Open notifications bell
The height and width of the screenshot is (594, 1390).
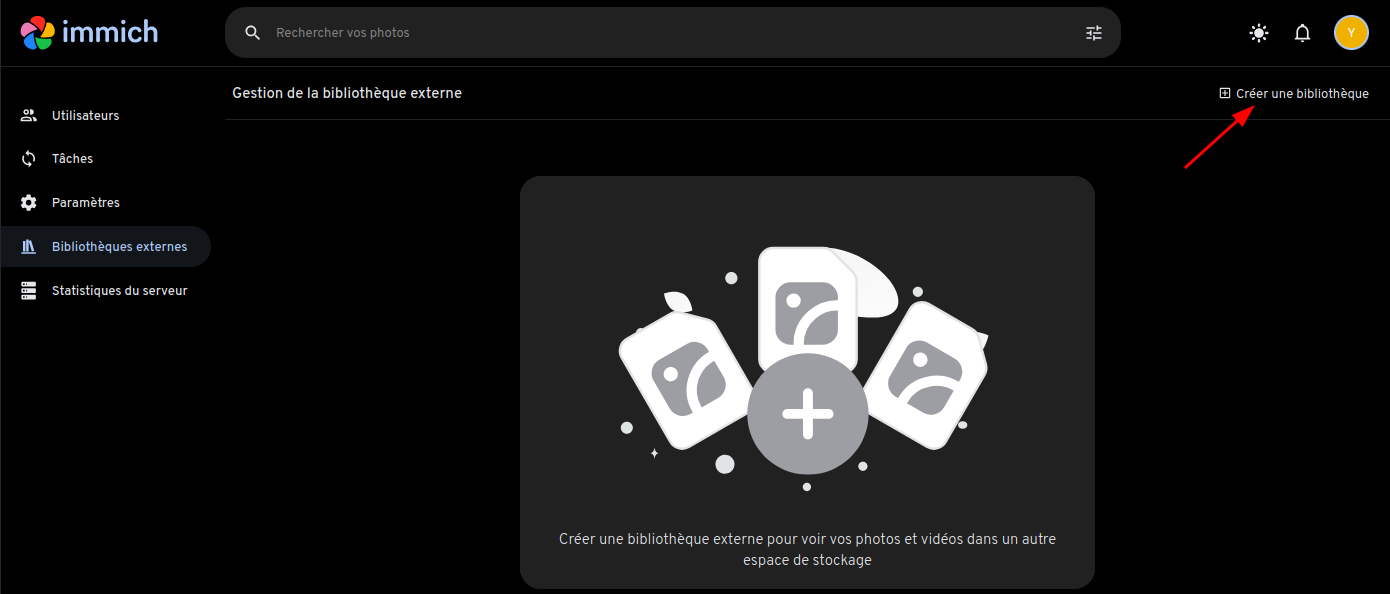coord(1302,33)
